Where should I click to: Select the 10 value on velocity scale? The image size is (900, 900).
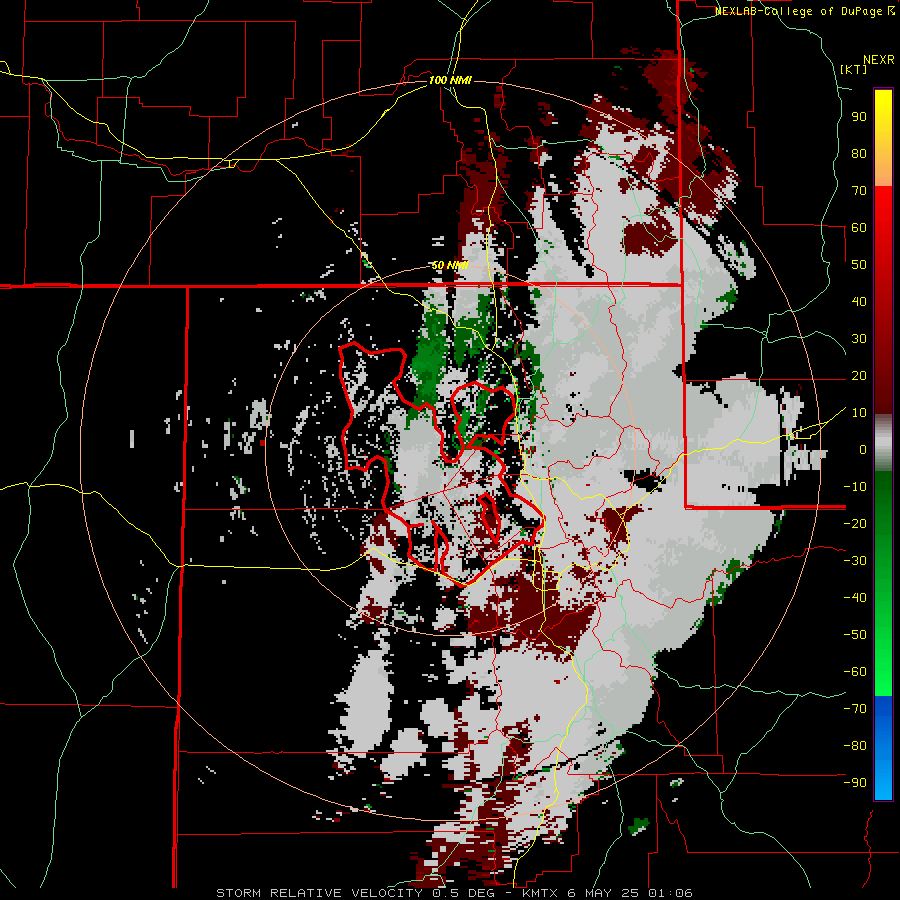pos(859,413)
